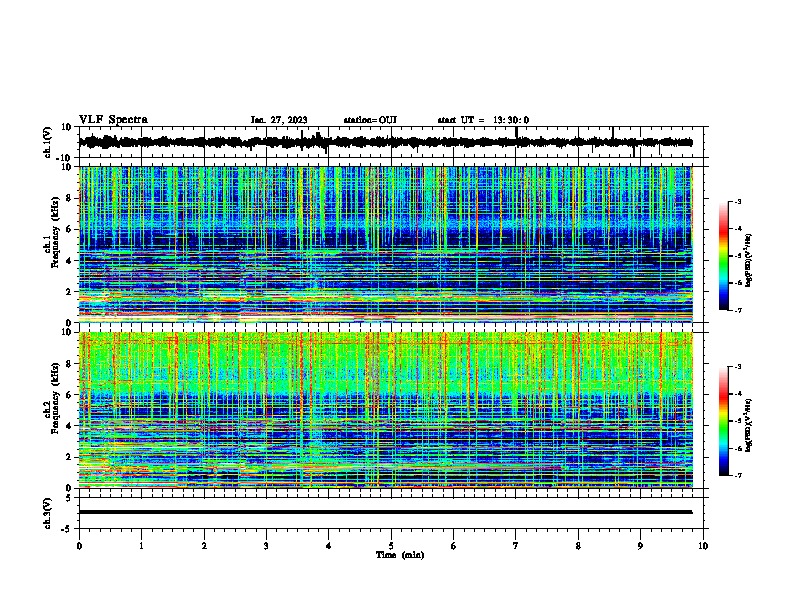792x612 pixels.
Task: Click the ch.1 spectrogram color scale bar
Action: click(723, 256)
